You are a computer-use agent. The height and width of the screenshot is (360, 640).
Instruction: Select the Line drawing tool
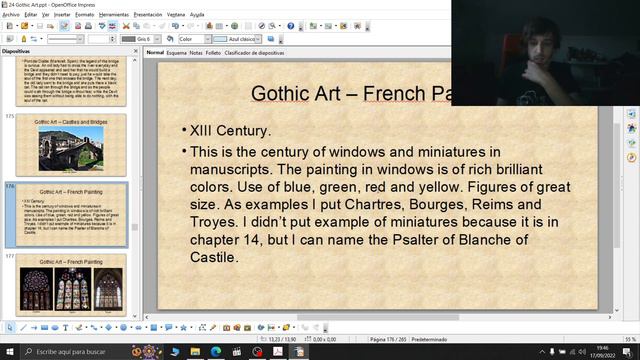pyautogui.click(x=23, y=327)
